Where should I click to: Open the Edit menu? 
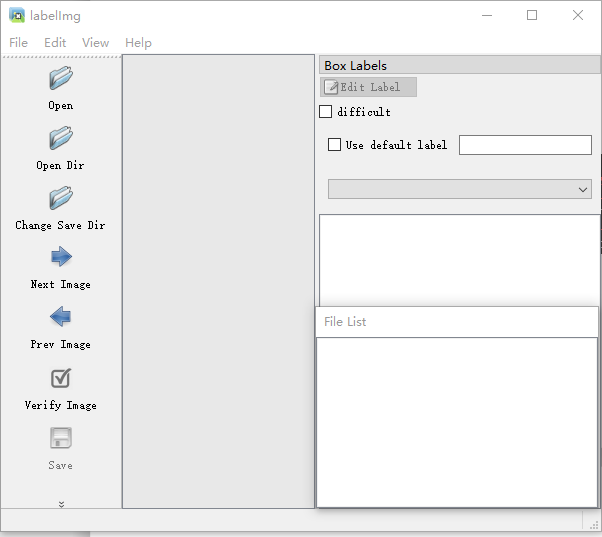55,43
